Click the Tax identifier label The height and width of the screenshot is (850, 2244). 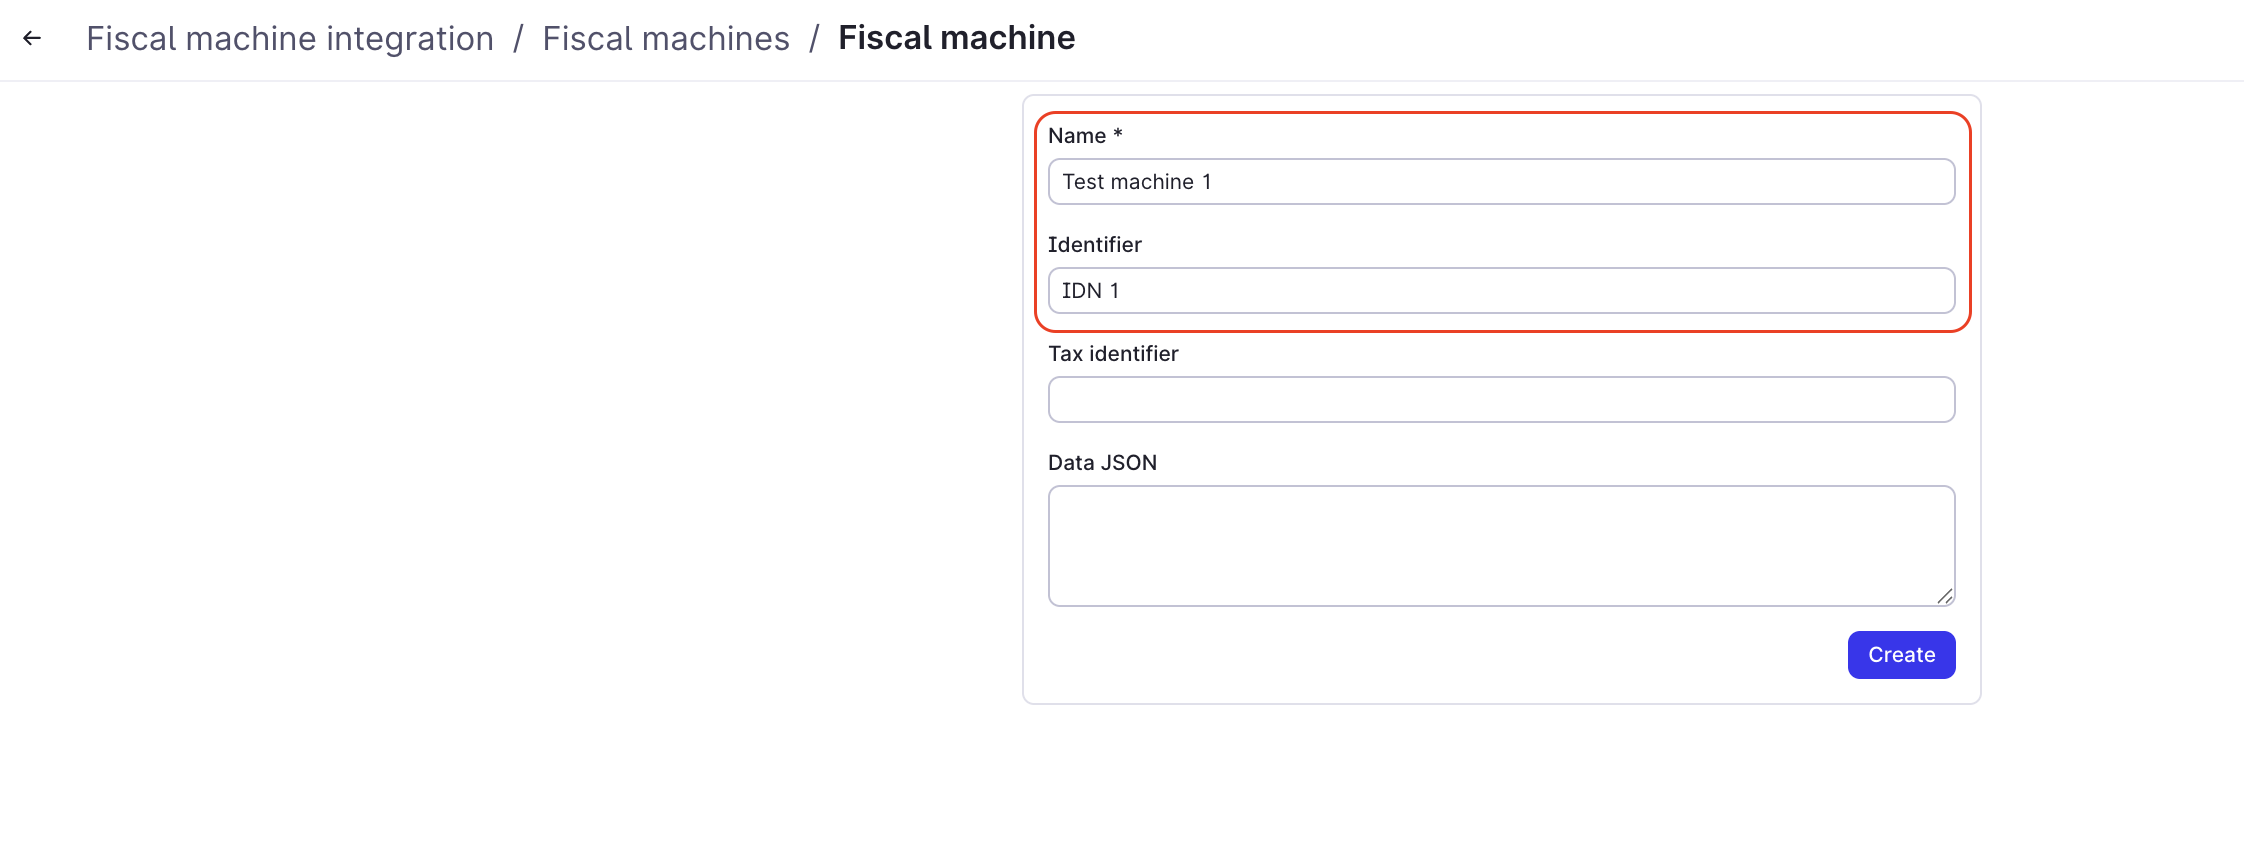coord(1113,354)
